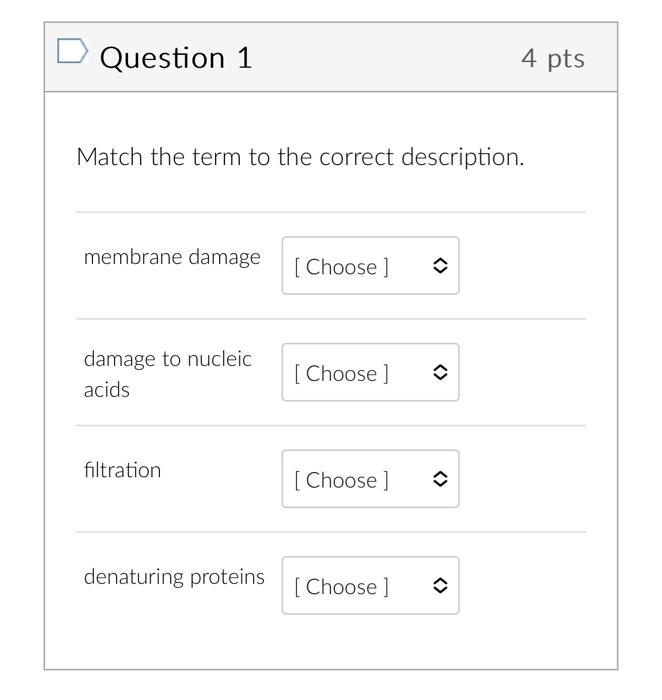
Task: Click the damage to nucleic acids label
Action: pyautogui.click(x=168, y=374)
